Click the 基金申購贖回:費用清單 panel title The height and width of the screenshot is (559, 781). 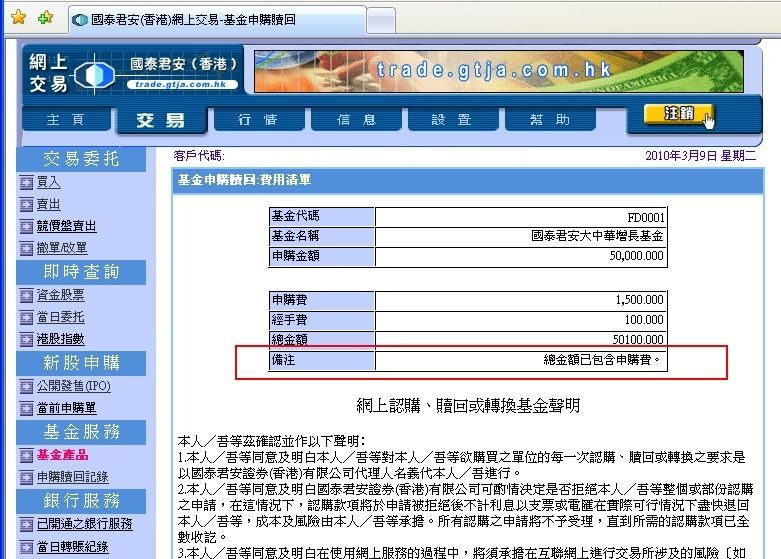click(244, 180)
